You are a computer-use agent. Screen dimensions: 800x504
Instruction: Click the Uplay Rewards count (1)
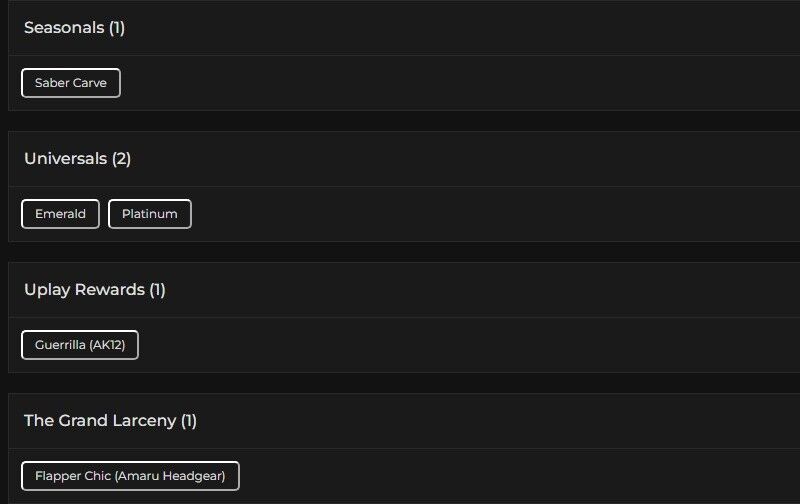[157, 290]
